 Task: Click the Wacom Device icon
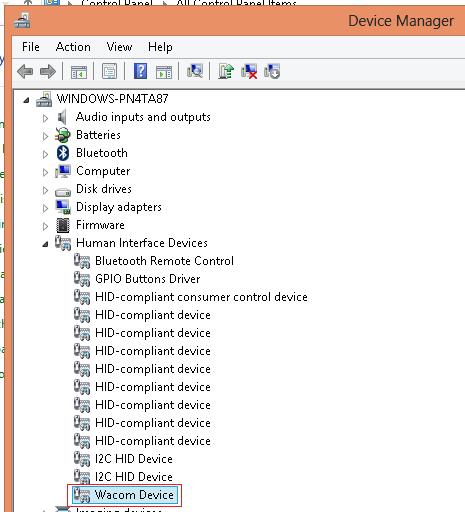[82, 495]
